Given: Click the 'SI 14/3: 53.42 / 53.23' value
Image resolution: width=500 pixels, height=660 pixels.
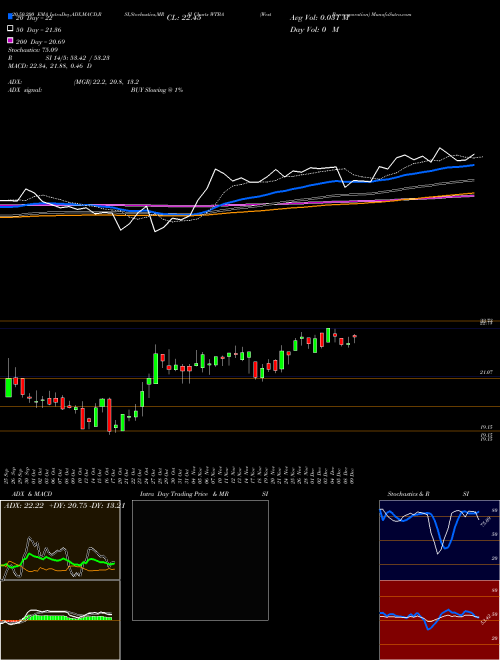Looking at the screenshot, I should [x=78, y=58].
